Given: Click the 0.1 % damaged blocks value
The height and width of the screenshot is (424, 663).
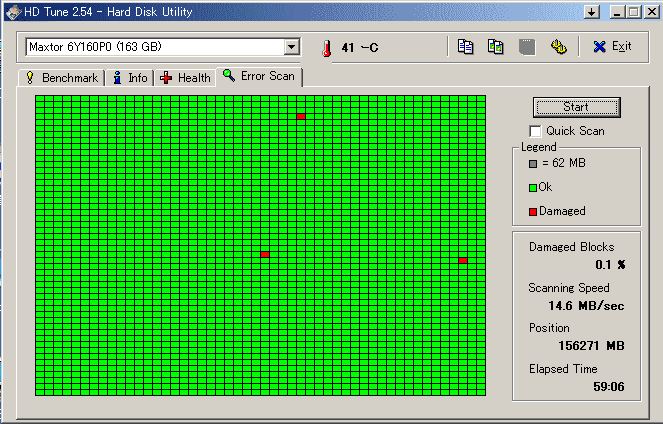Looking at the screenshot, I should tap(610, 265).
